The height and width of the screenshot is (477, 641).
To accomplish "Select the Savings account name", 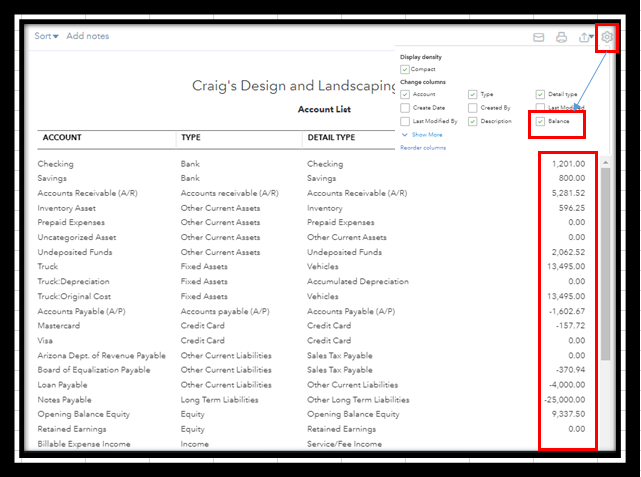I will [x=52, y=178].
